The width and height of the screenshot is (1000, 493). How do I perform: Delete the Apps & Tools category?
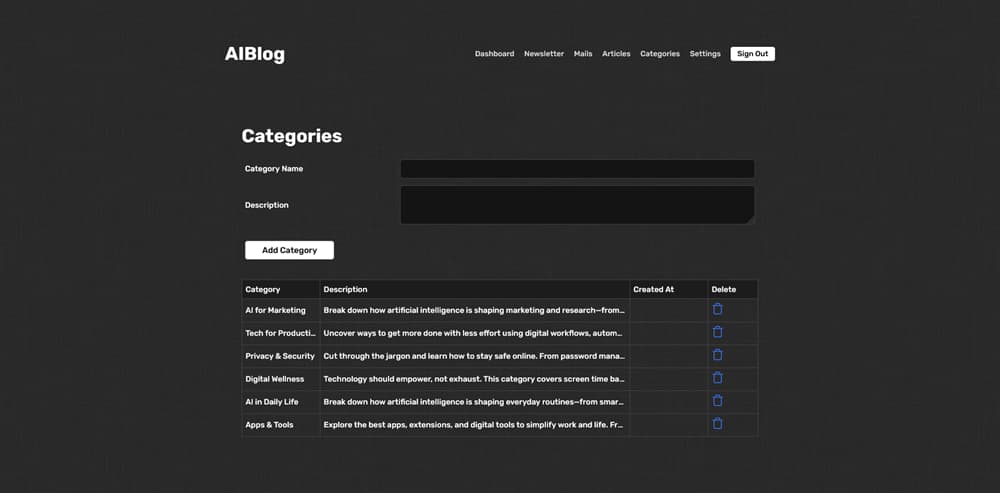(x=717, y=424)
